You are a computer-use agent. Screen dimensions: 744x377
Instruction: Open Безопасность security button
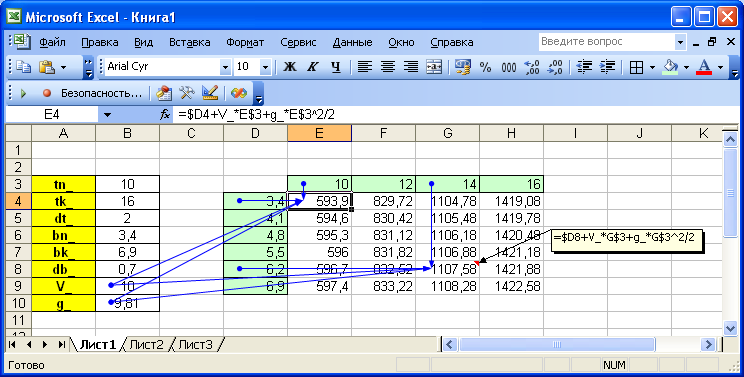click(x=101, y=93)
